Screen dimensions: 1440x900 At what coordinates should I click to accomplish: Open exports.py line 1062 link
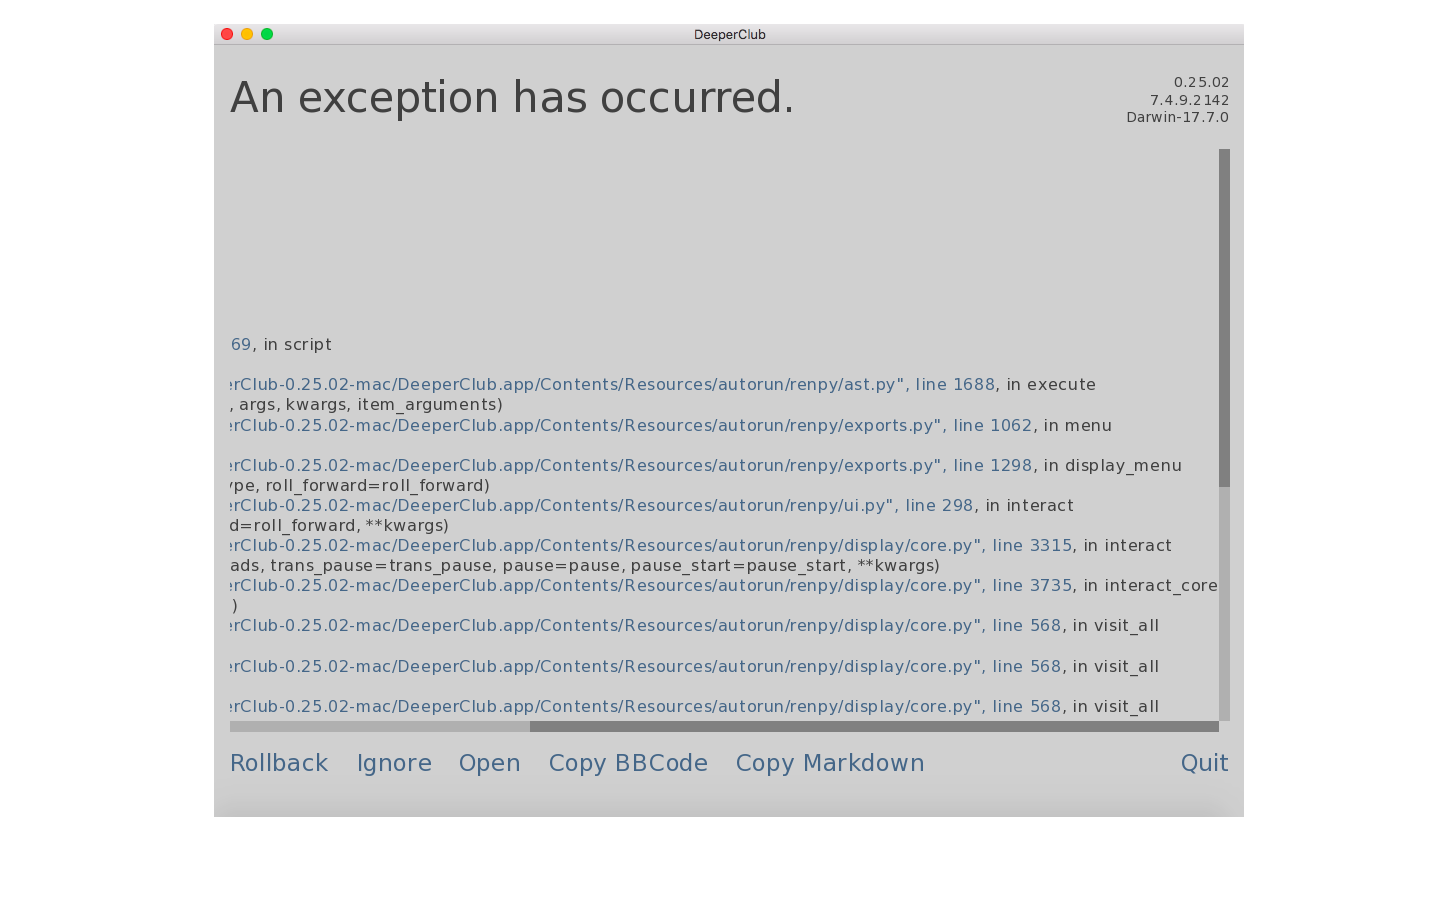[631, 425]
